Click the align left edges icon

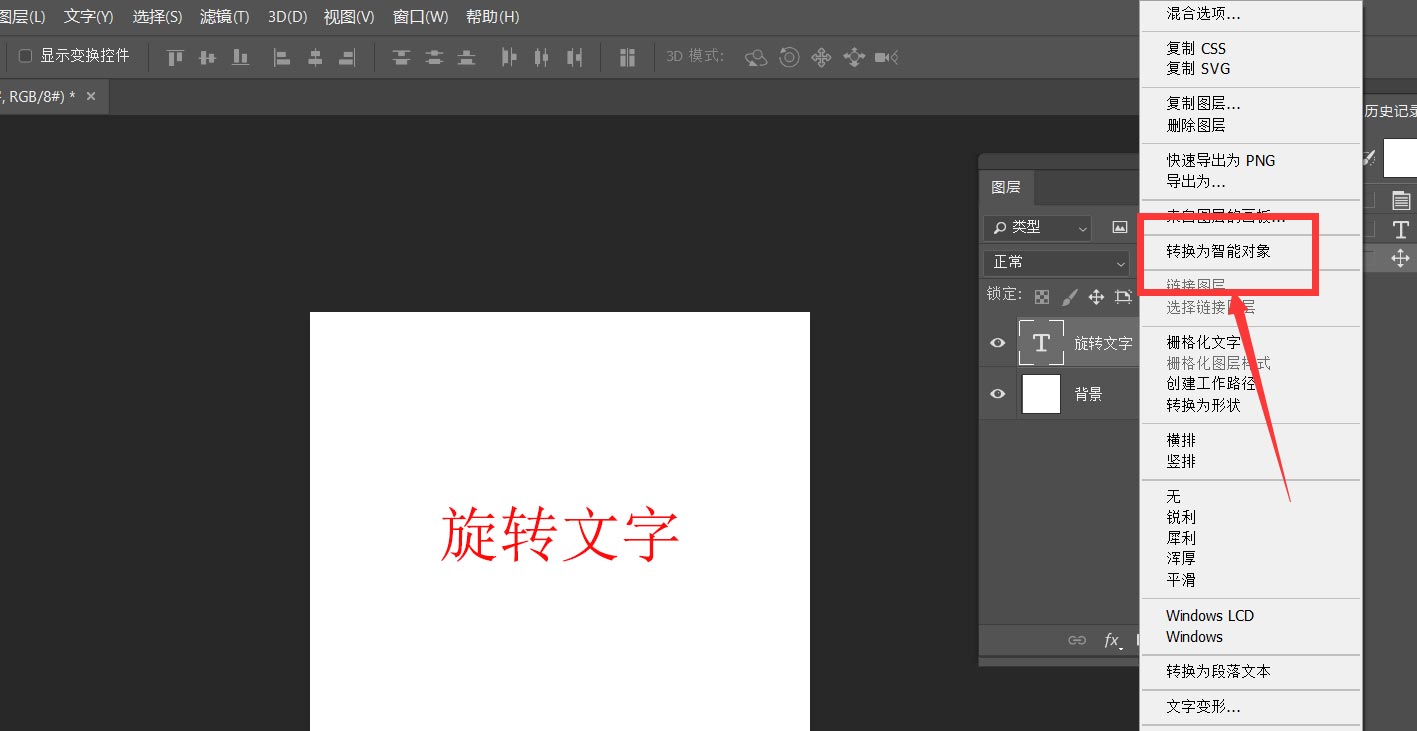point(280,57)
